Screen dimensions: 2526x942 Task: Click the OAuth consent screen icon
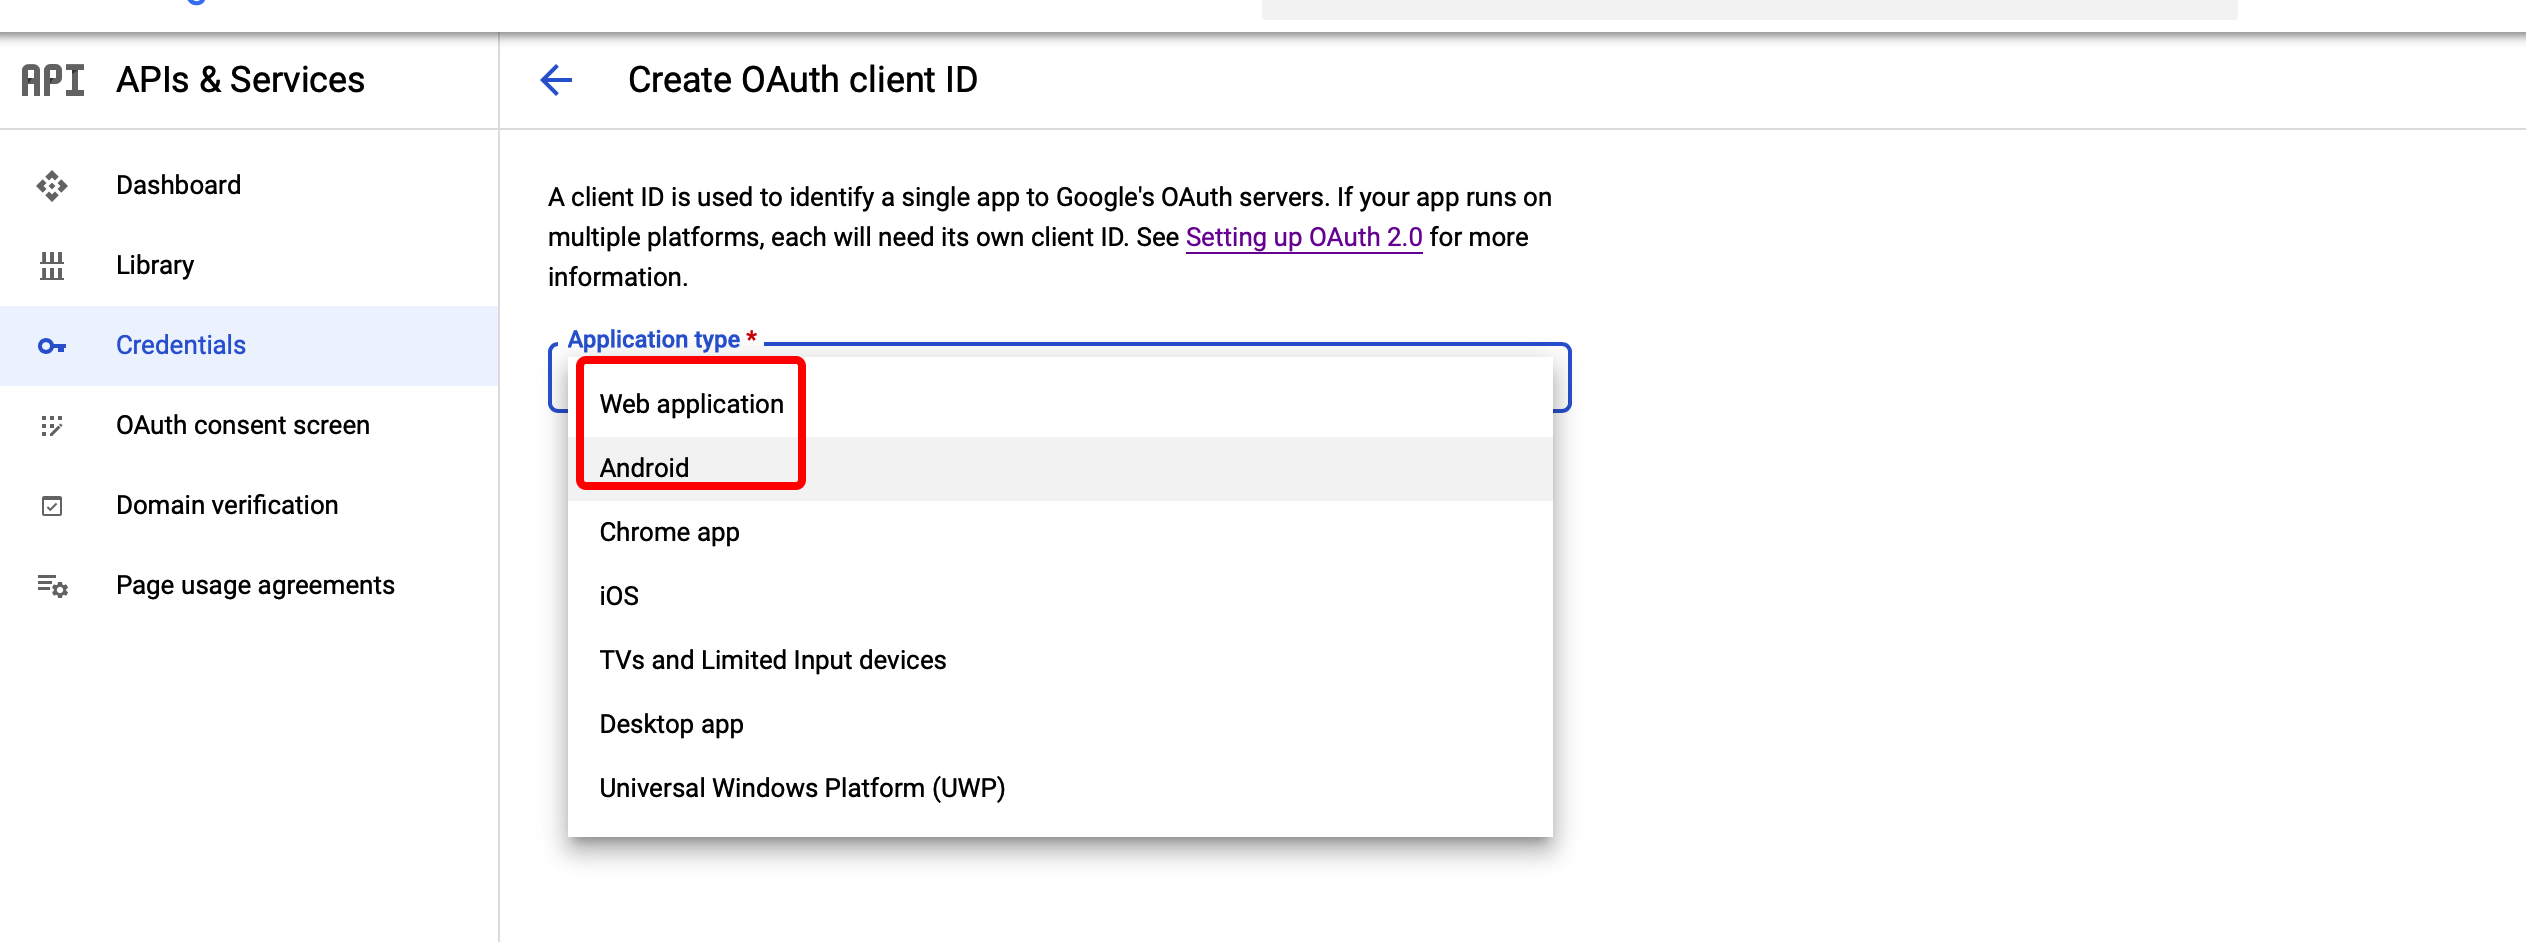pyautogui.click(x=51, y=425)
